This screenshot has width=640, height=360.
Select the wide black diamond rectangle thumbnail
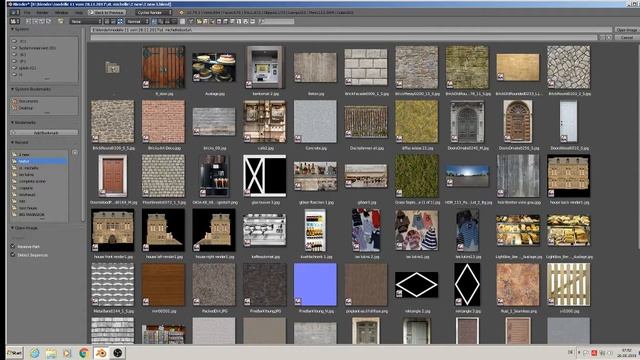(416, 284)
